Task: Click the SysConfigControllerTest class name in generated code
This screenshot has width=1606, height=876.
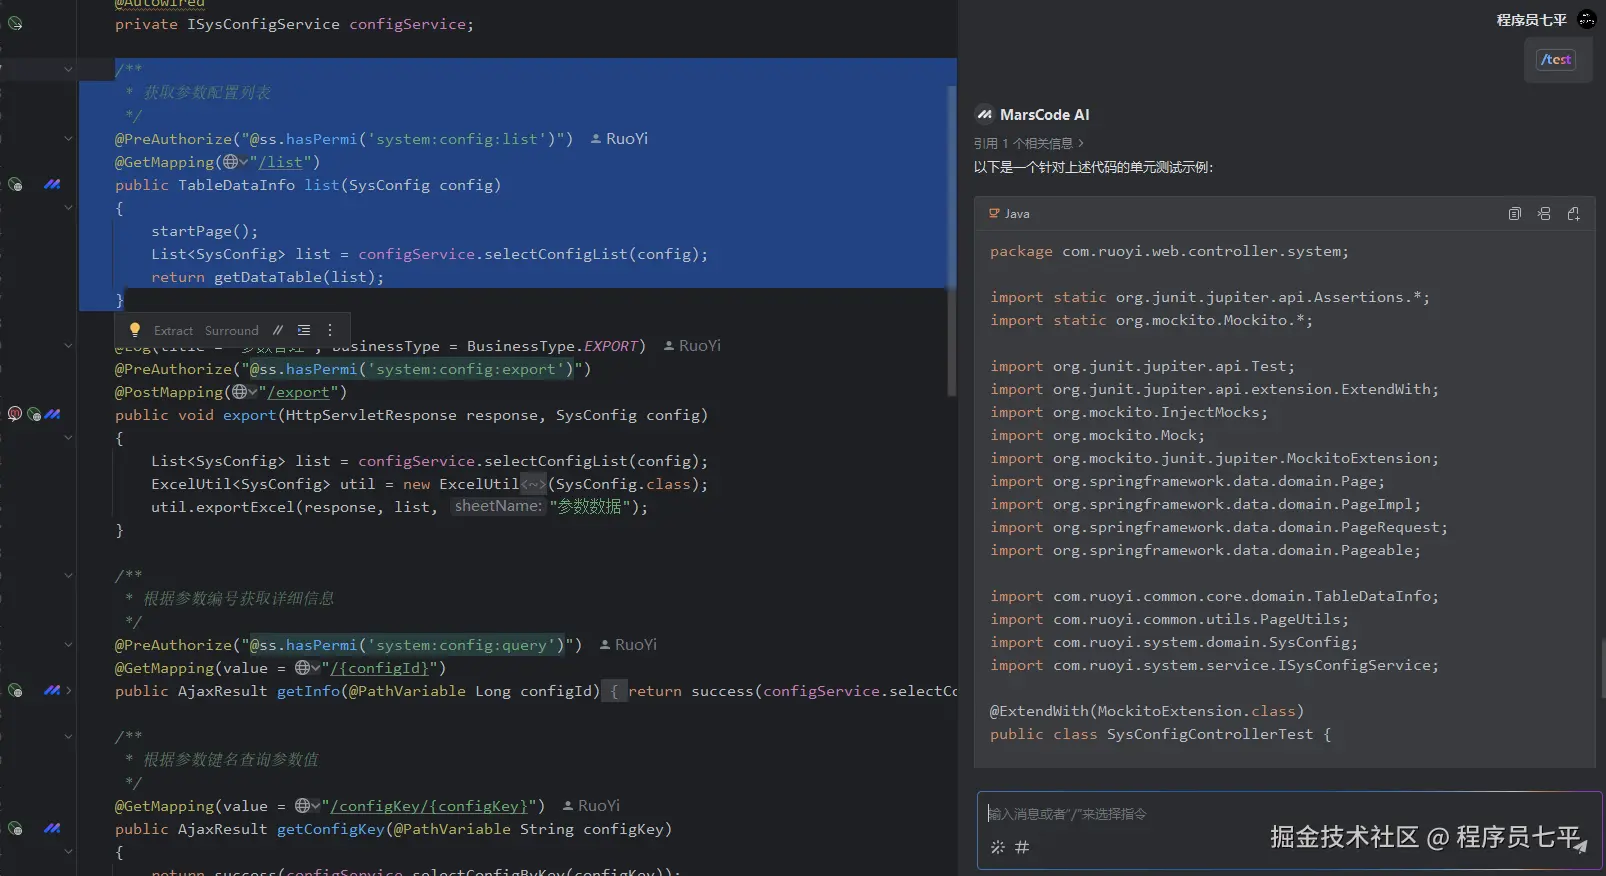Action: 1209,734
